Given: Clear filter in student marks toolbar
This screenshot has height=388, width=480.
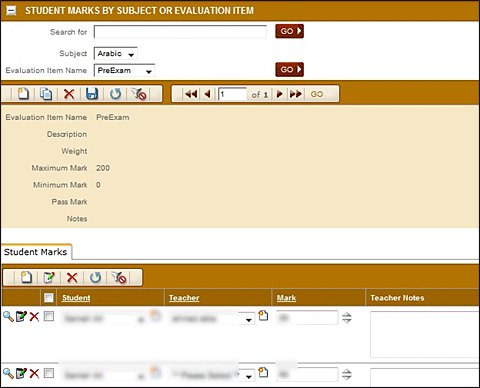Looking at the screenshot, I should tap(119, 277).
